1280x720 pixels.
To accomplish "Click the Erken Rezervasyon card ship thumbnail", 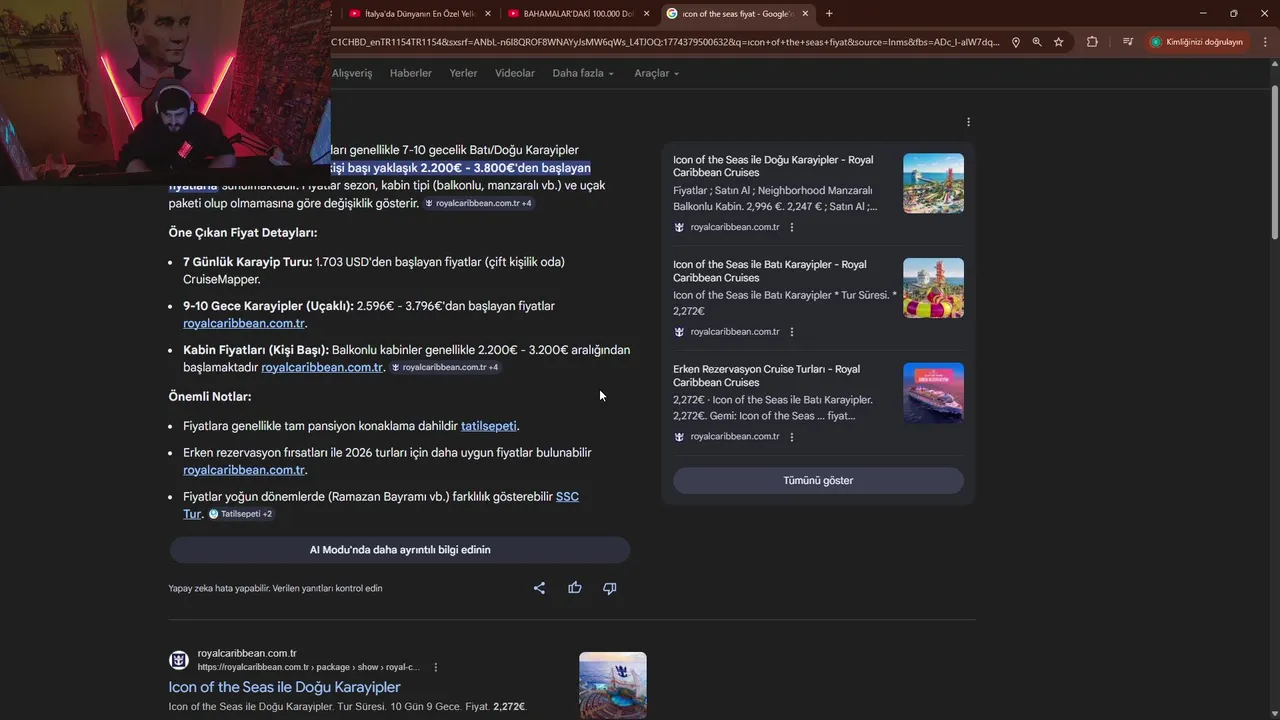I will (x=933, y=393).
